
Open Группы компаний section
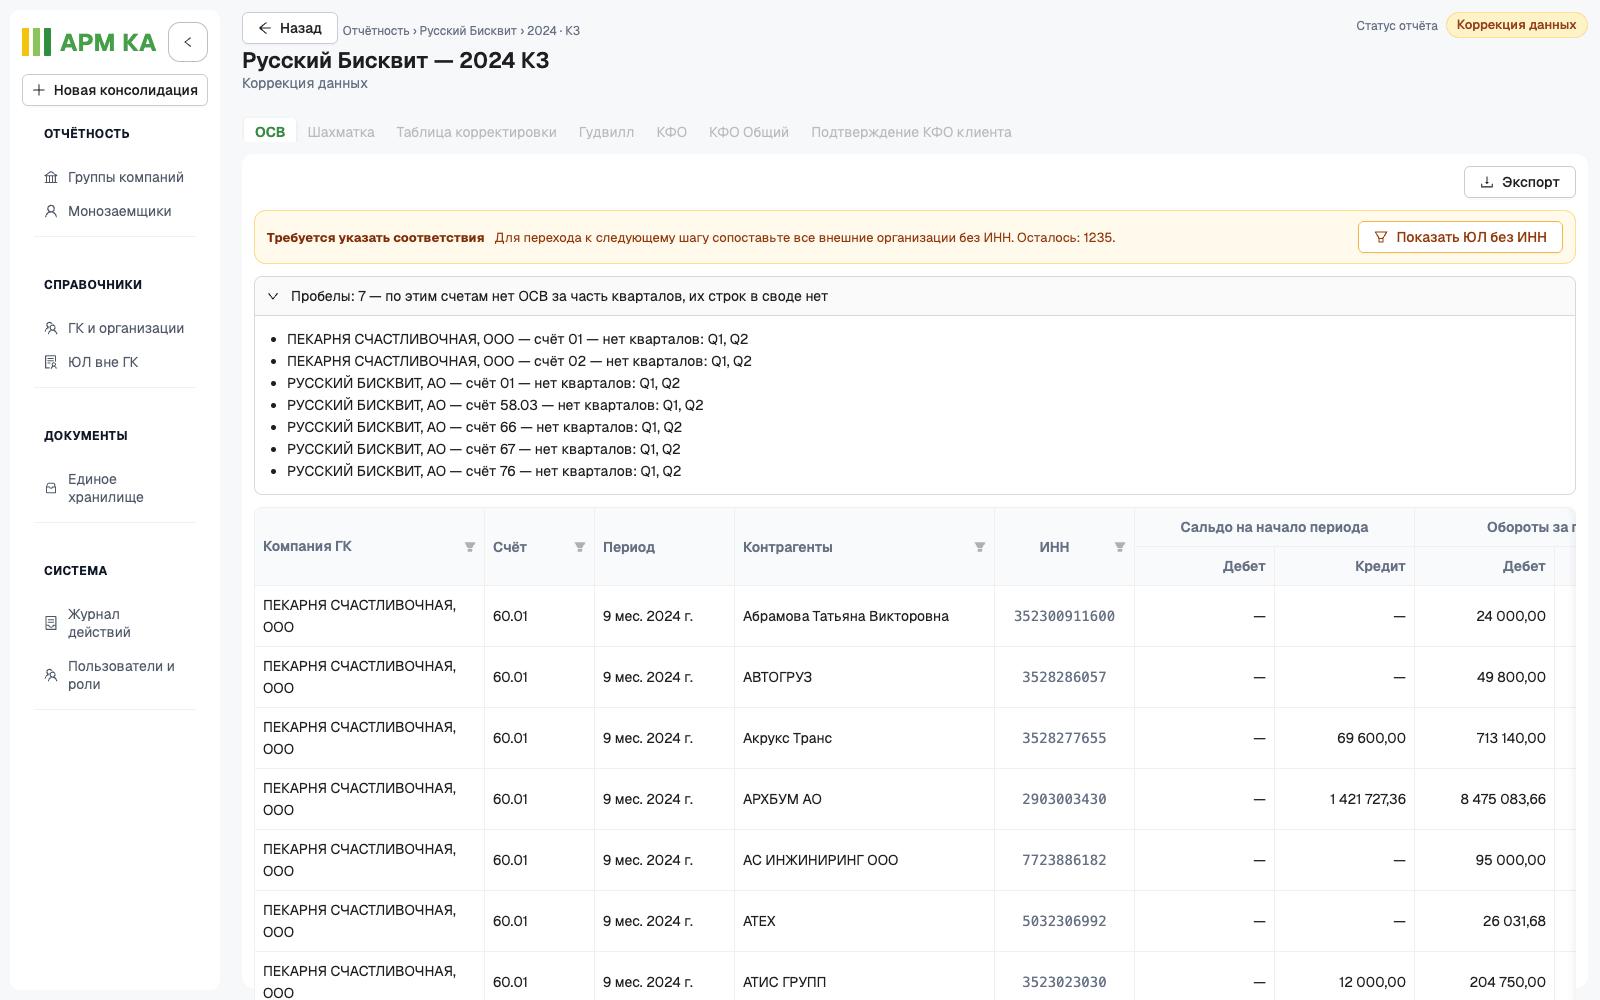tap(114, 177)
